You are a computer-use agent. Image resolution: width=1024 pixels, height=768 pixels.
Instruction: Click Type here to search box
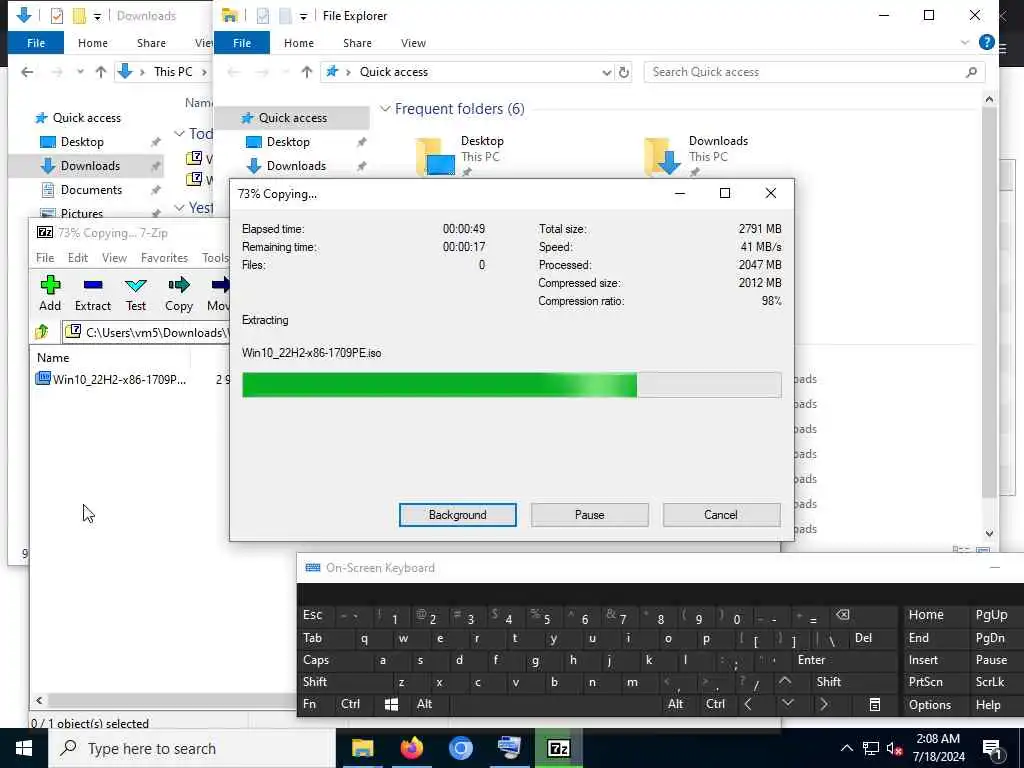click(x=192, y=748)
